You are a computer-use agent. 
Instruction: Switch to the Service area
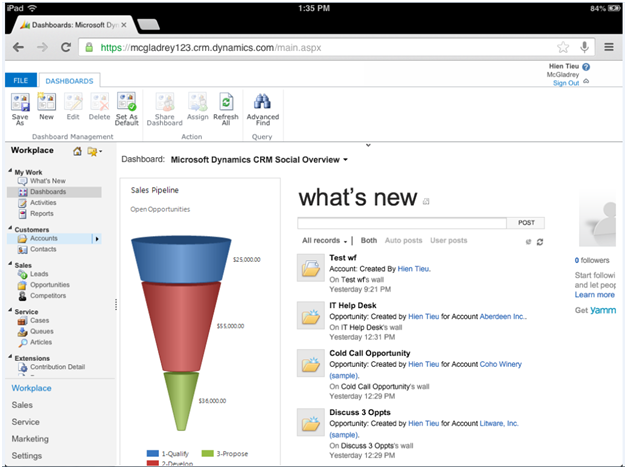(26, 422)
